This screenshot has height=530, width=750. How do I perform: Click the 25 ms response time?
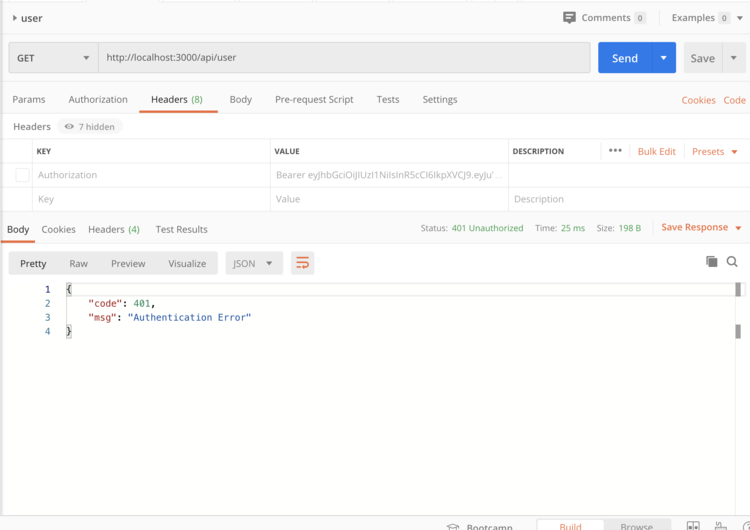pyautogui.click(x=573, y=228)
